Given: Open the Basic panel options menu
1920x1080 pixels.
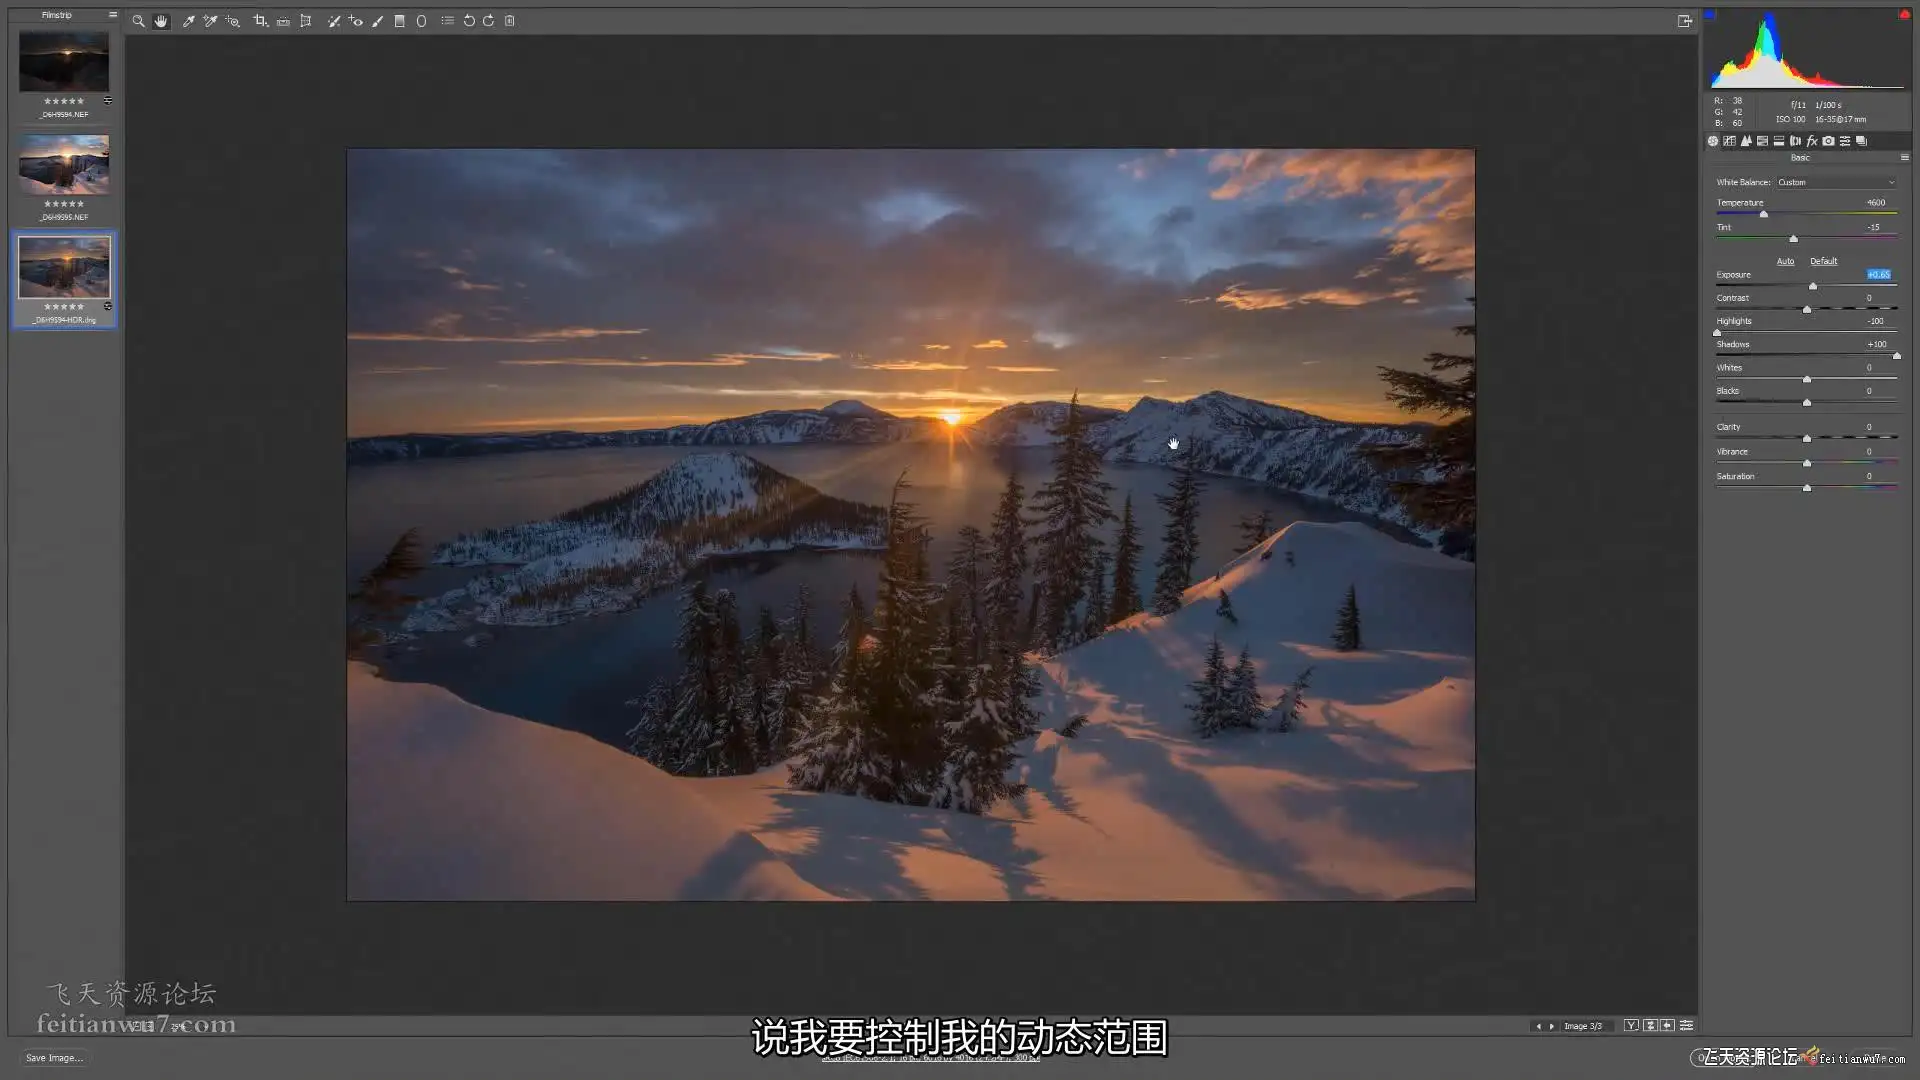Looking at the screenshot, I should tap(1904, 158).
